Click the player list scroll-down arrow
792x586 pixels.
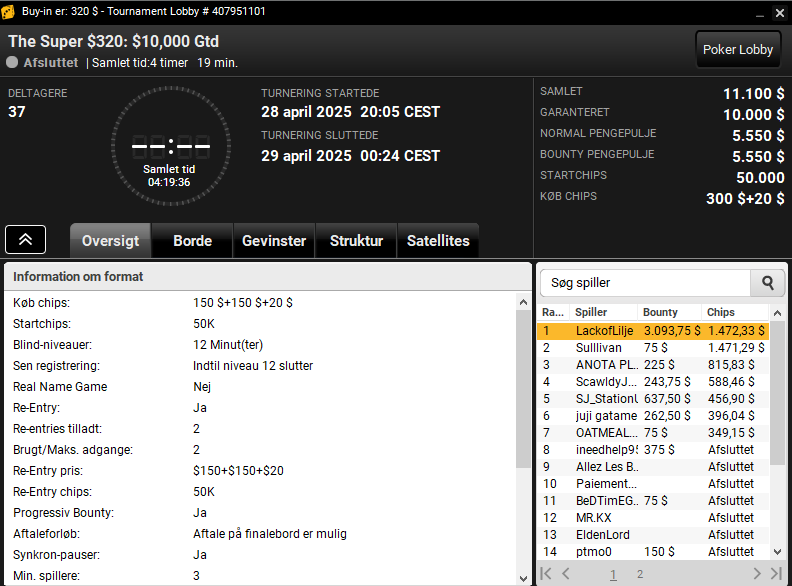tap(777, 552)
